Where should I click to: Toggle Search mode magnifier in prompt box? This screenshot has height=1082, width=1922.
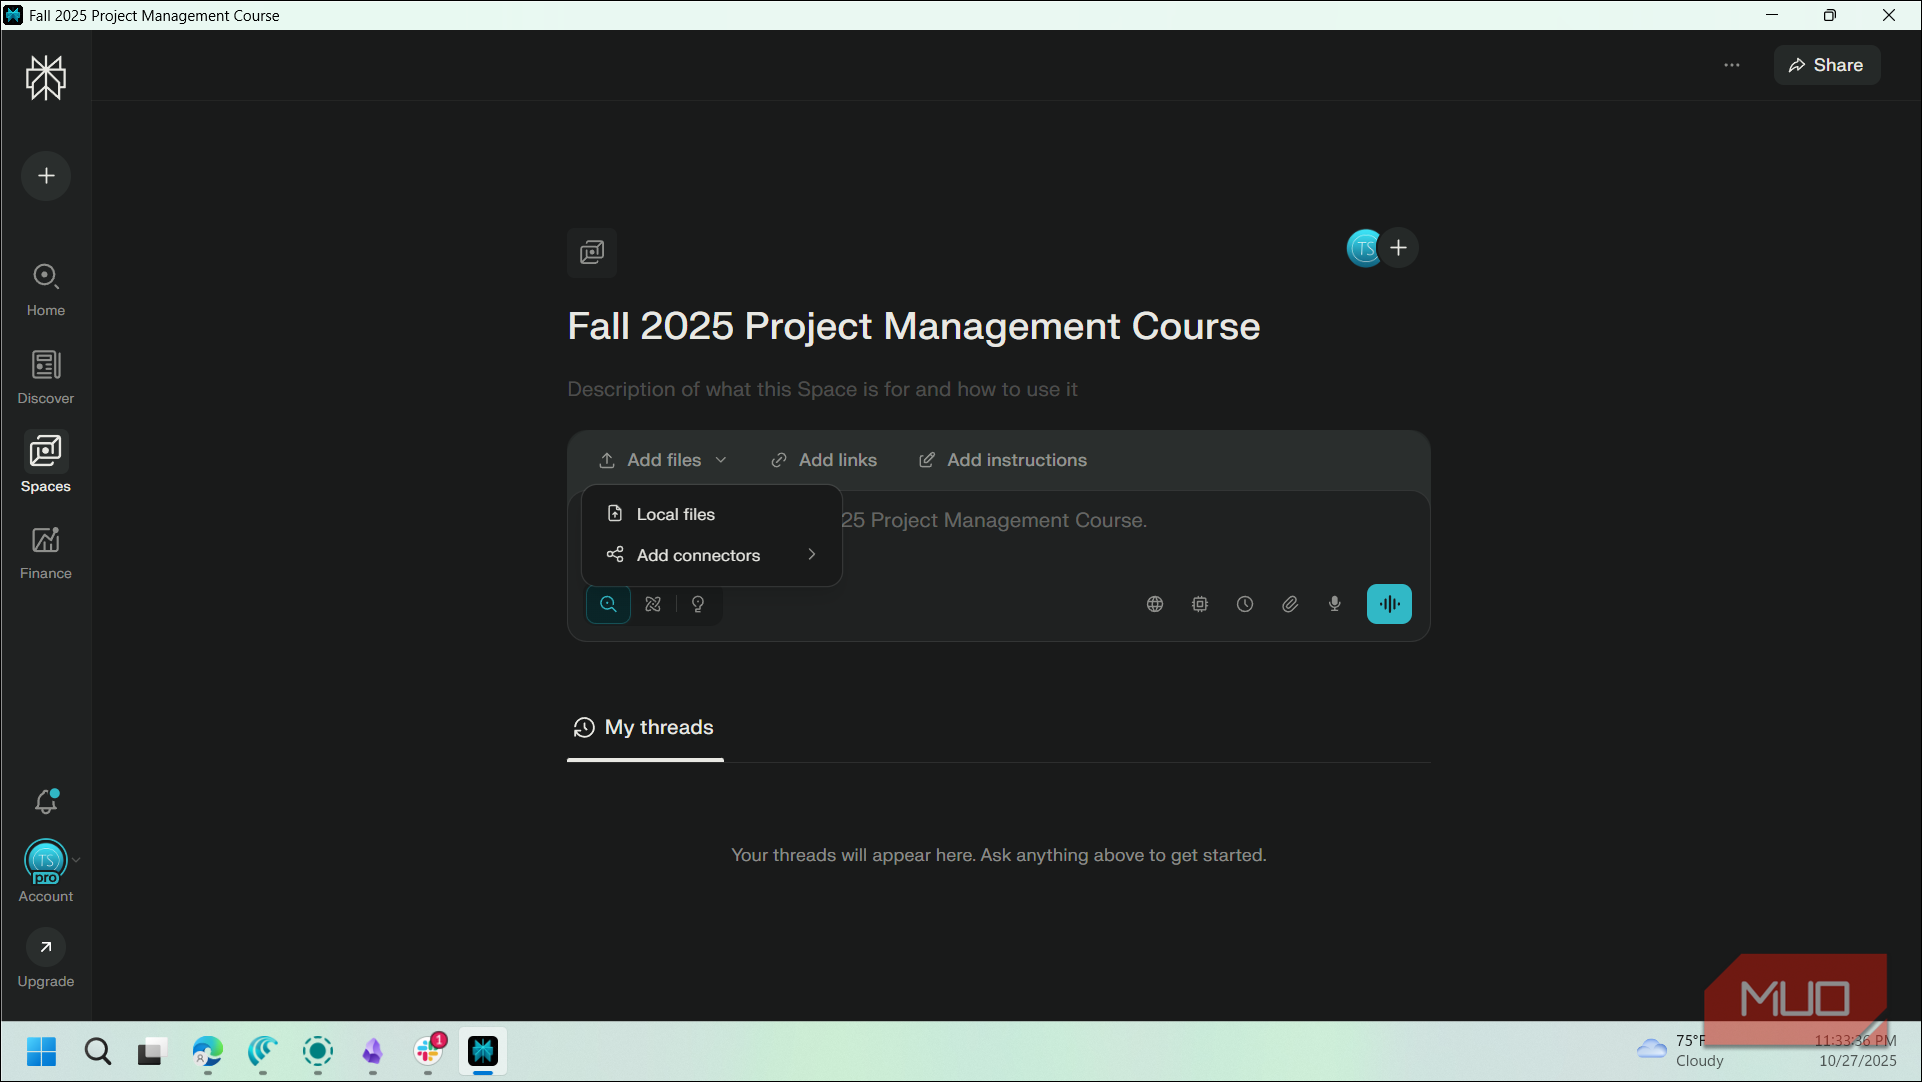point(608,604)
